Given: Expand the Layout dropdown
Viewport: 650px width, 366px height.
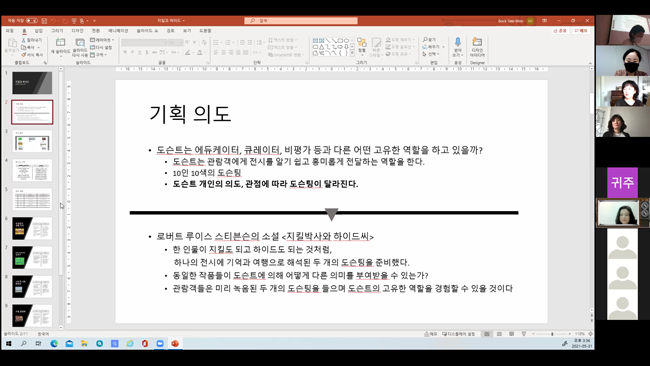Looking at the screenshot, I should (102, 40).
